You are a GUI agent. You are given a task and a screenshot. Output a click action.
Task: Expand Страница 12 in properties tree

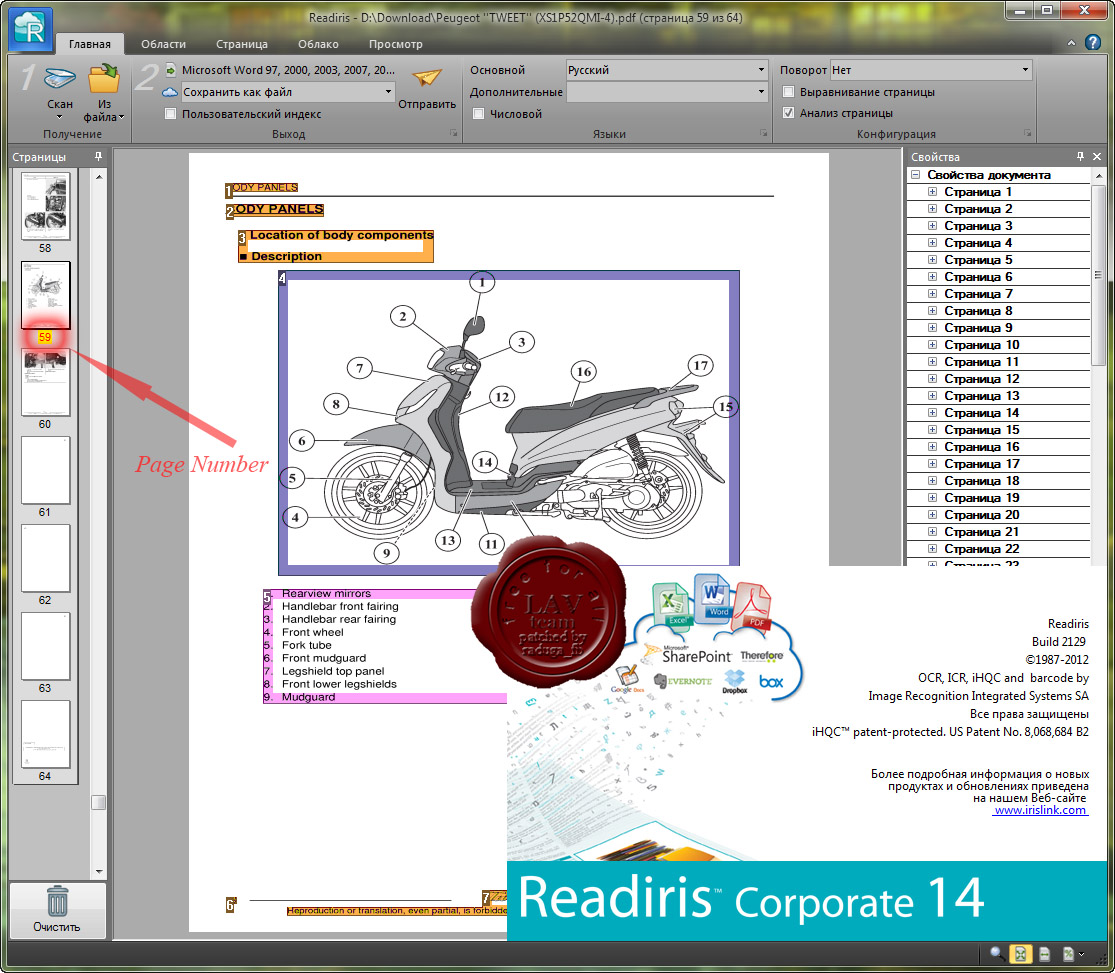pyautogui.click(x=932, y=379)
